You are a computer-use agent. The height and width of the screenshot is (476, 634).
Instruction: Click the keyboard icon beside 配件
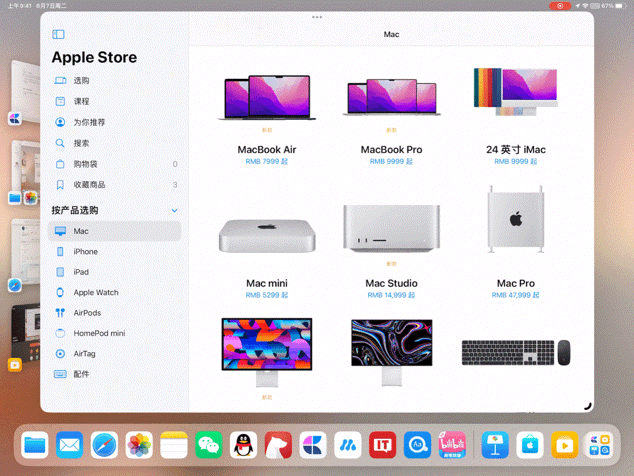click(x=60, y=374)
